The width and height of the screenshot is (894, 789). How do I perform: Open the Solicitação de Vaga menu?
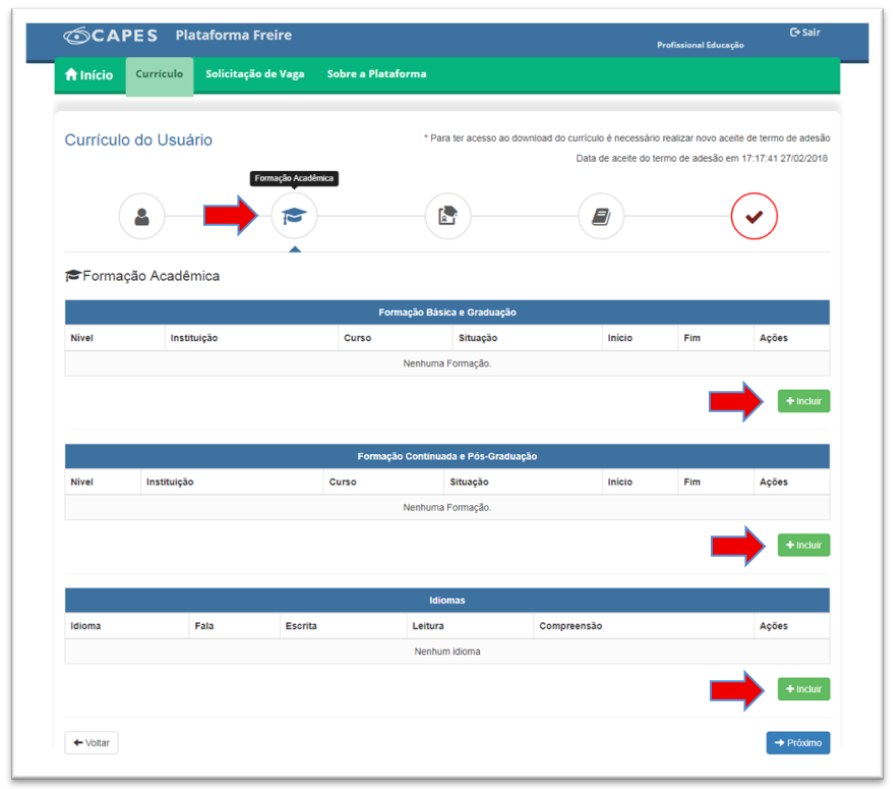pyautogui.click(x=255, y=74)
